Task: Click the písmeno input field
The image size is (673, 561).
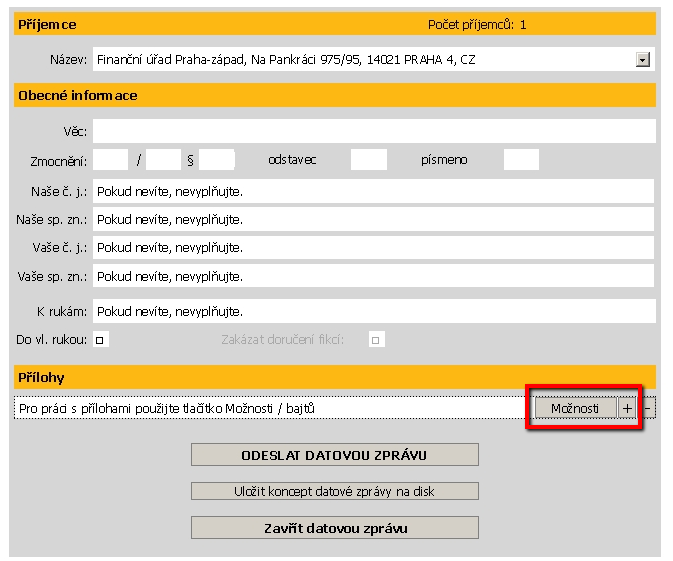Action: pos(521,160)
